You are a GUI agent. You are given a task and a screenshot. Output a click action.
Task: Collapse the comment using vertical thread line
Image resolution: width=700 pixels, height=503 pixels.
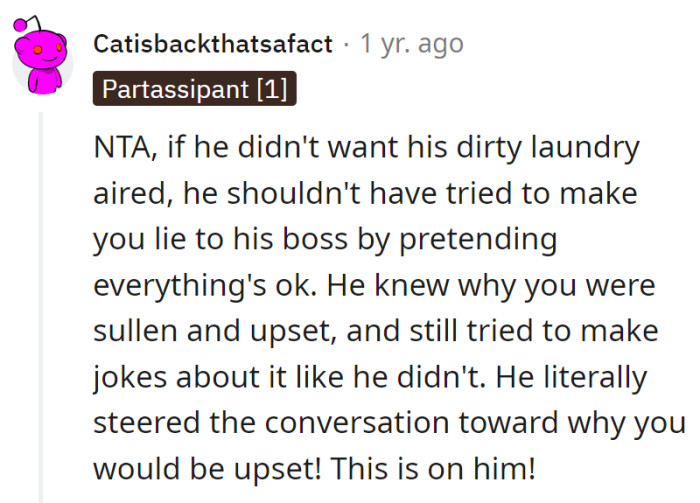coord(41,300)
